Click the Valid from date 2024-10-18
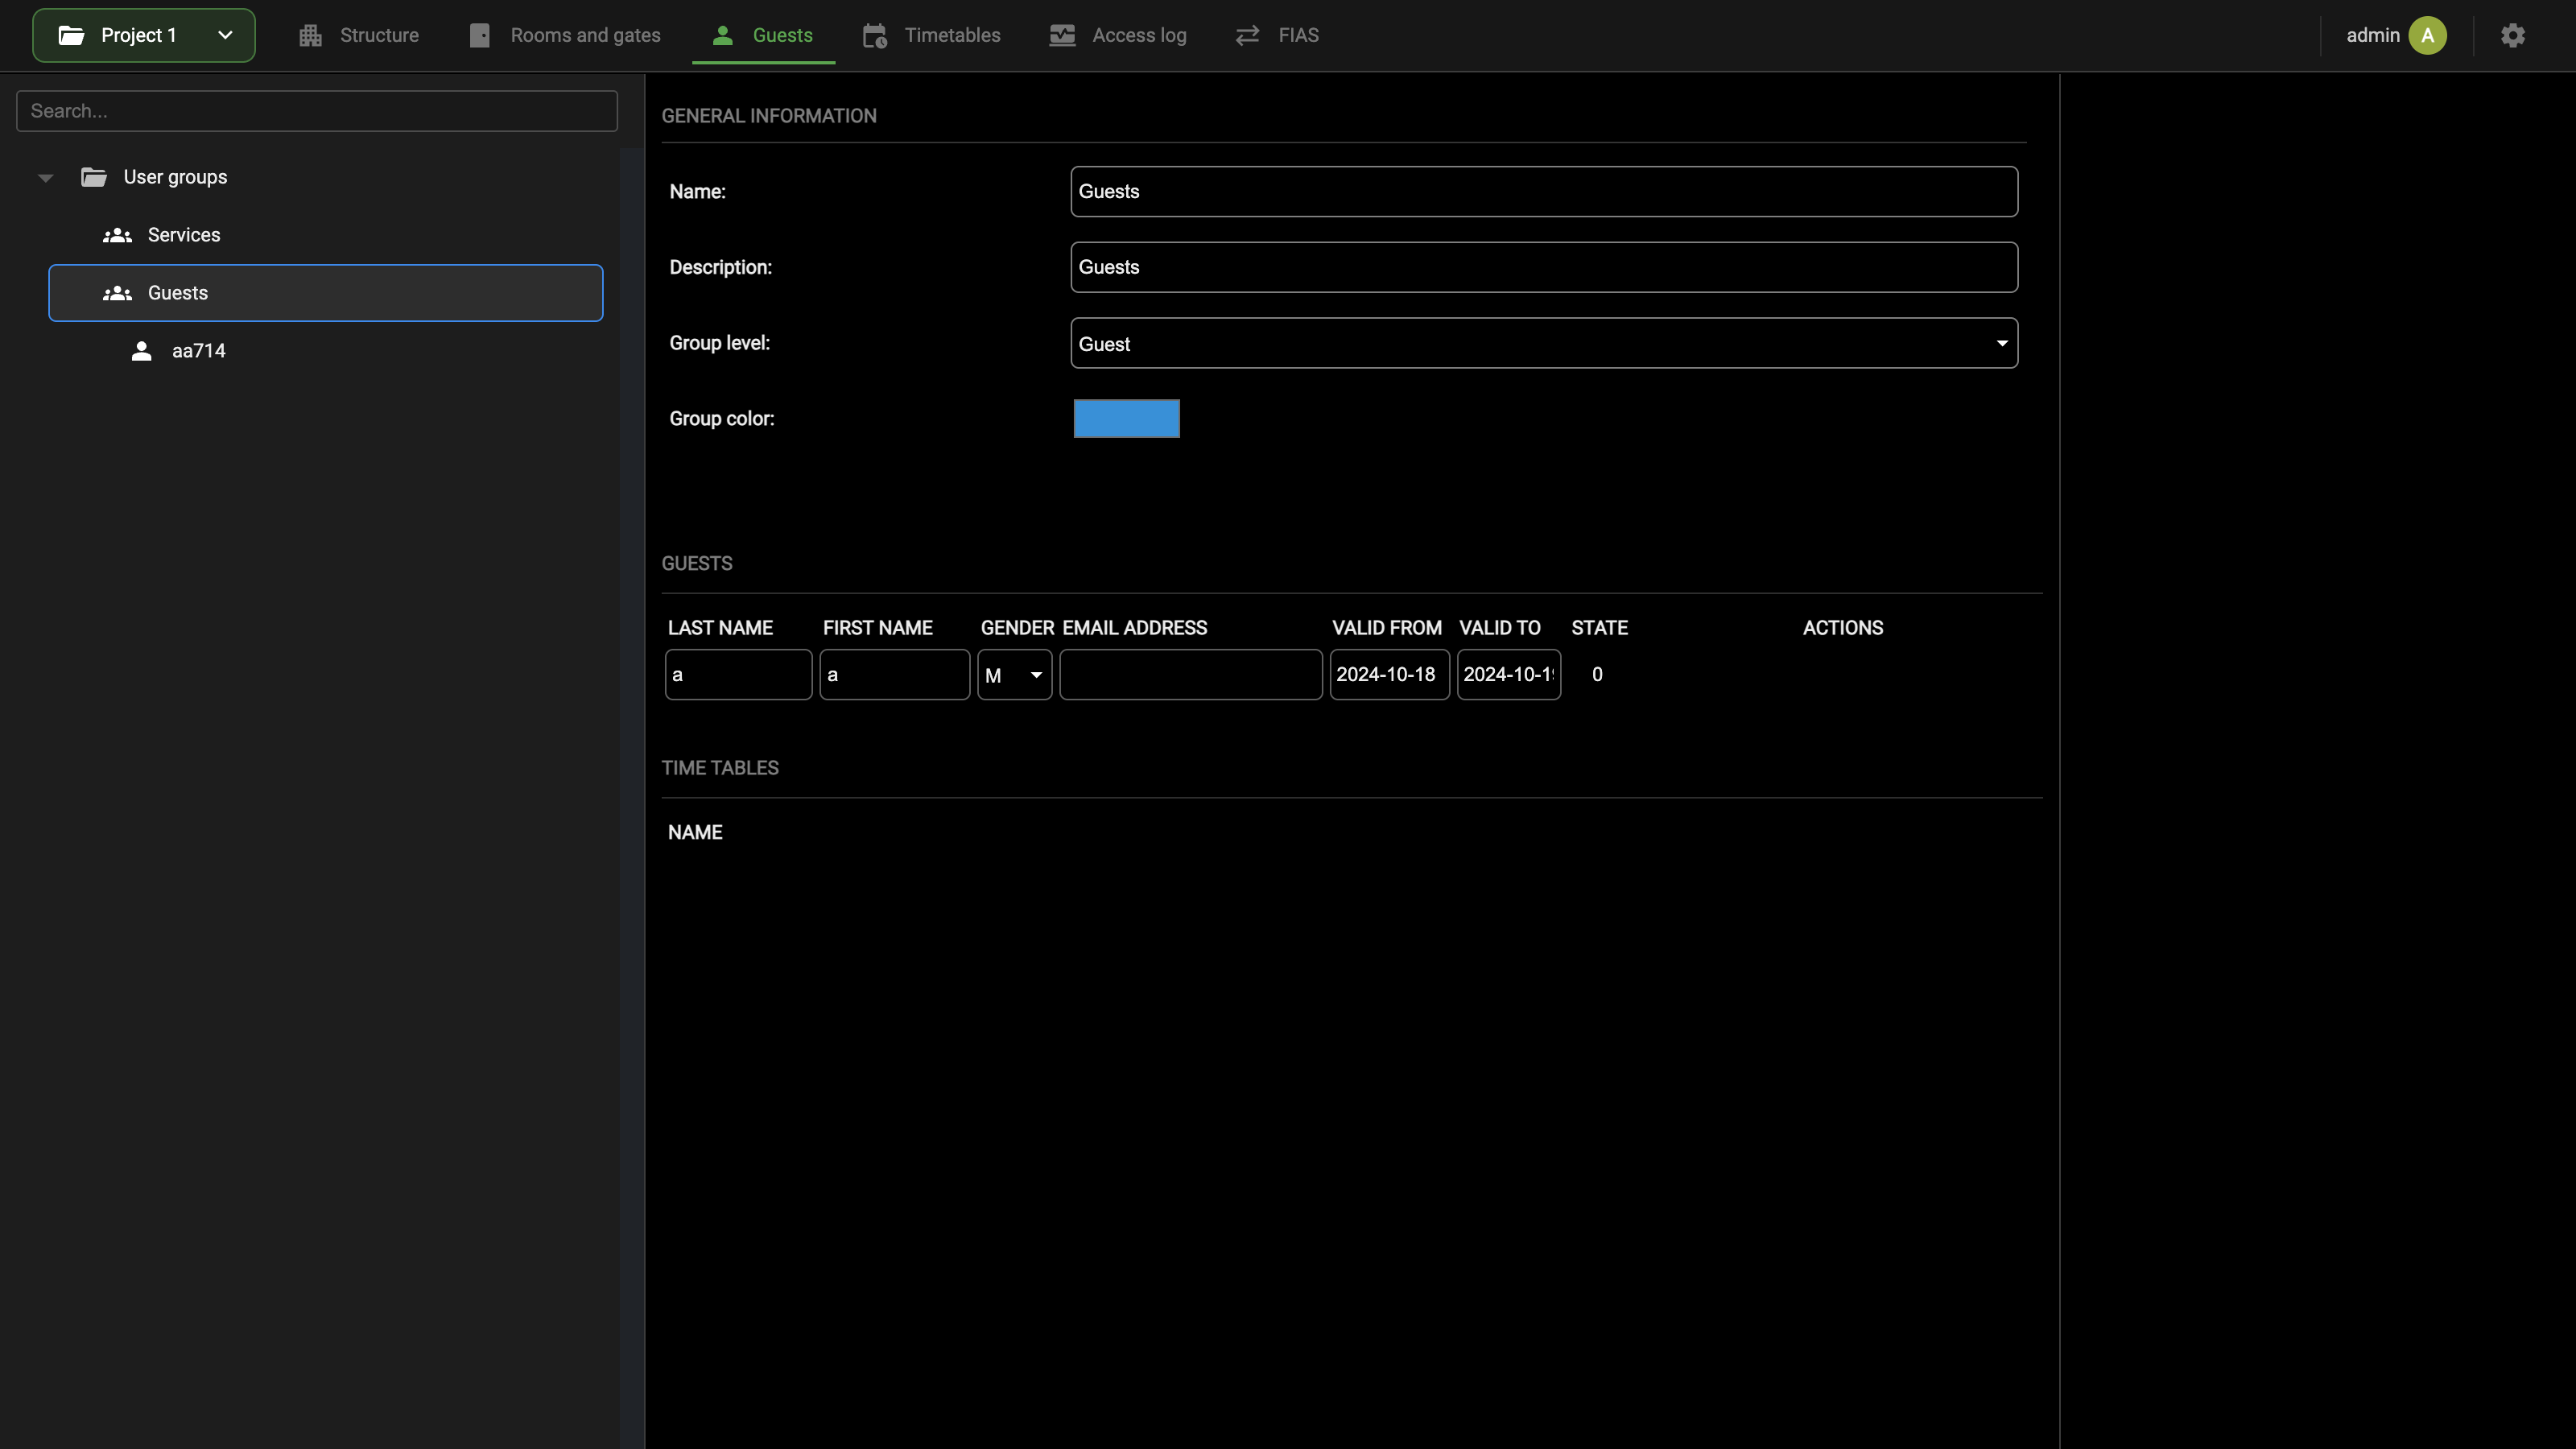Viewport: 2576px width, 1449px height. 1389,675
